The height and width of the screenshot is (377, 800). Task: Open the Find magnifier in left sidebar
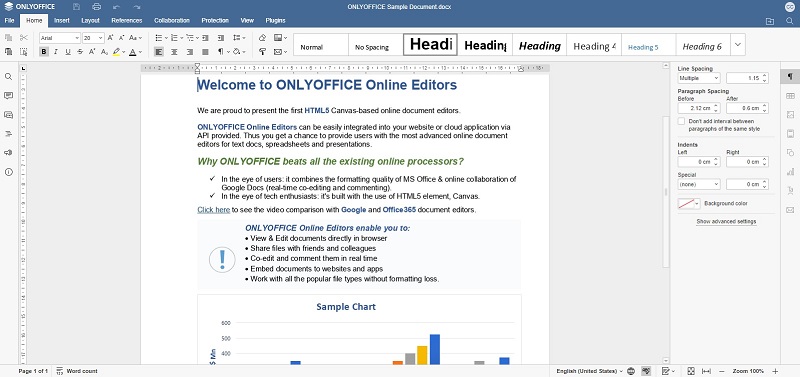(8, 77)
